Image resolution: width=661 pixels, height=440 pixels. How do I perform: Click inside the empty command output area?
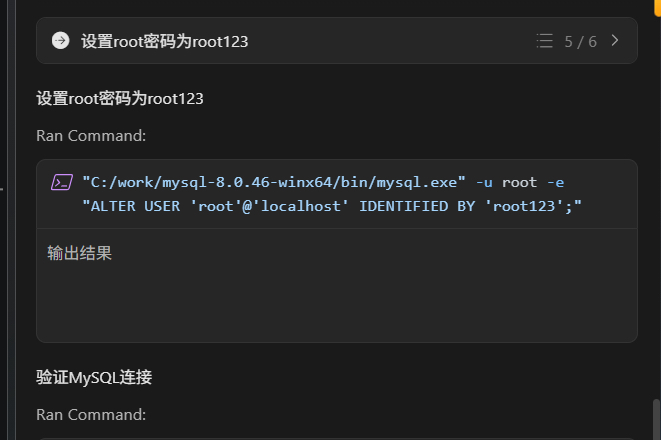coord(337,303)
